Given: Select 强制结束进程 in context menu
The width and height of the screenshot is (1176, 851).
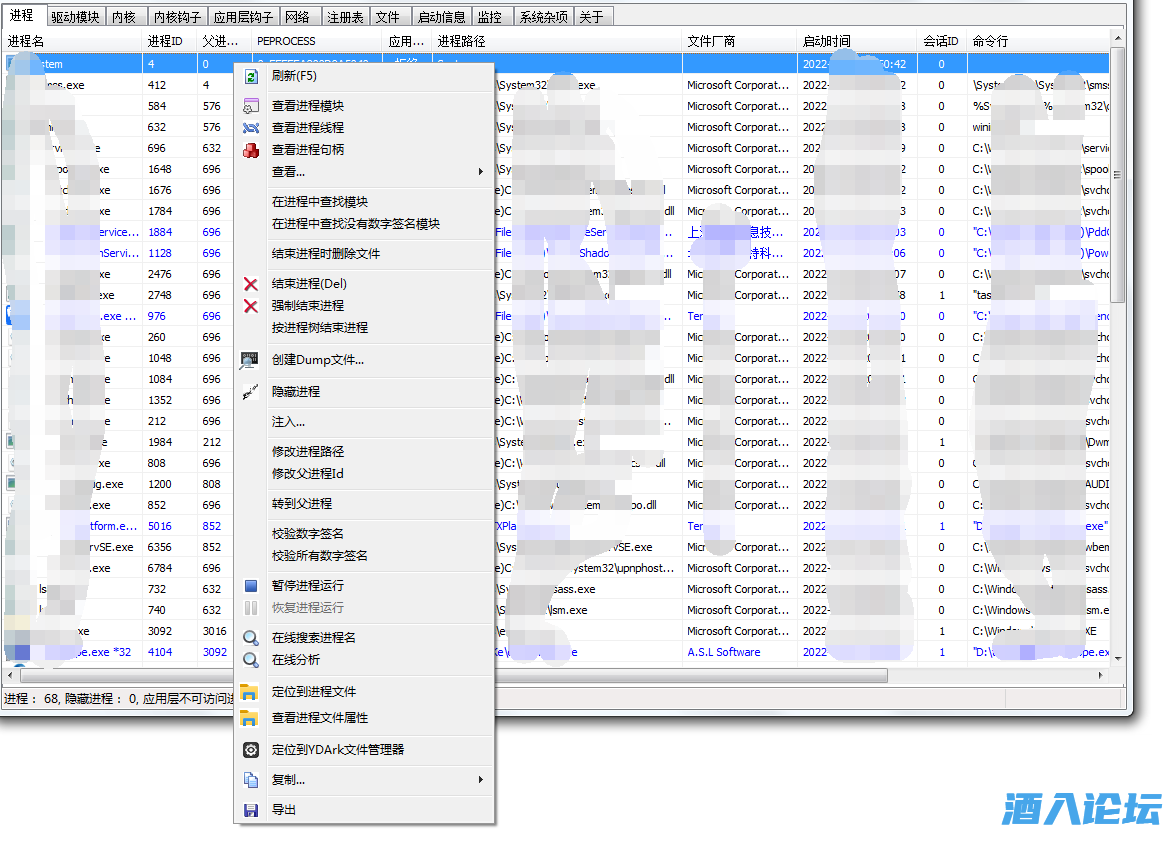Looking at the screenshot, I should [x=308, y=306].
